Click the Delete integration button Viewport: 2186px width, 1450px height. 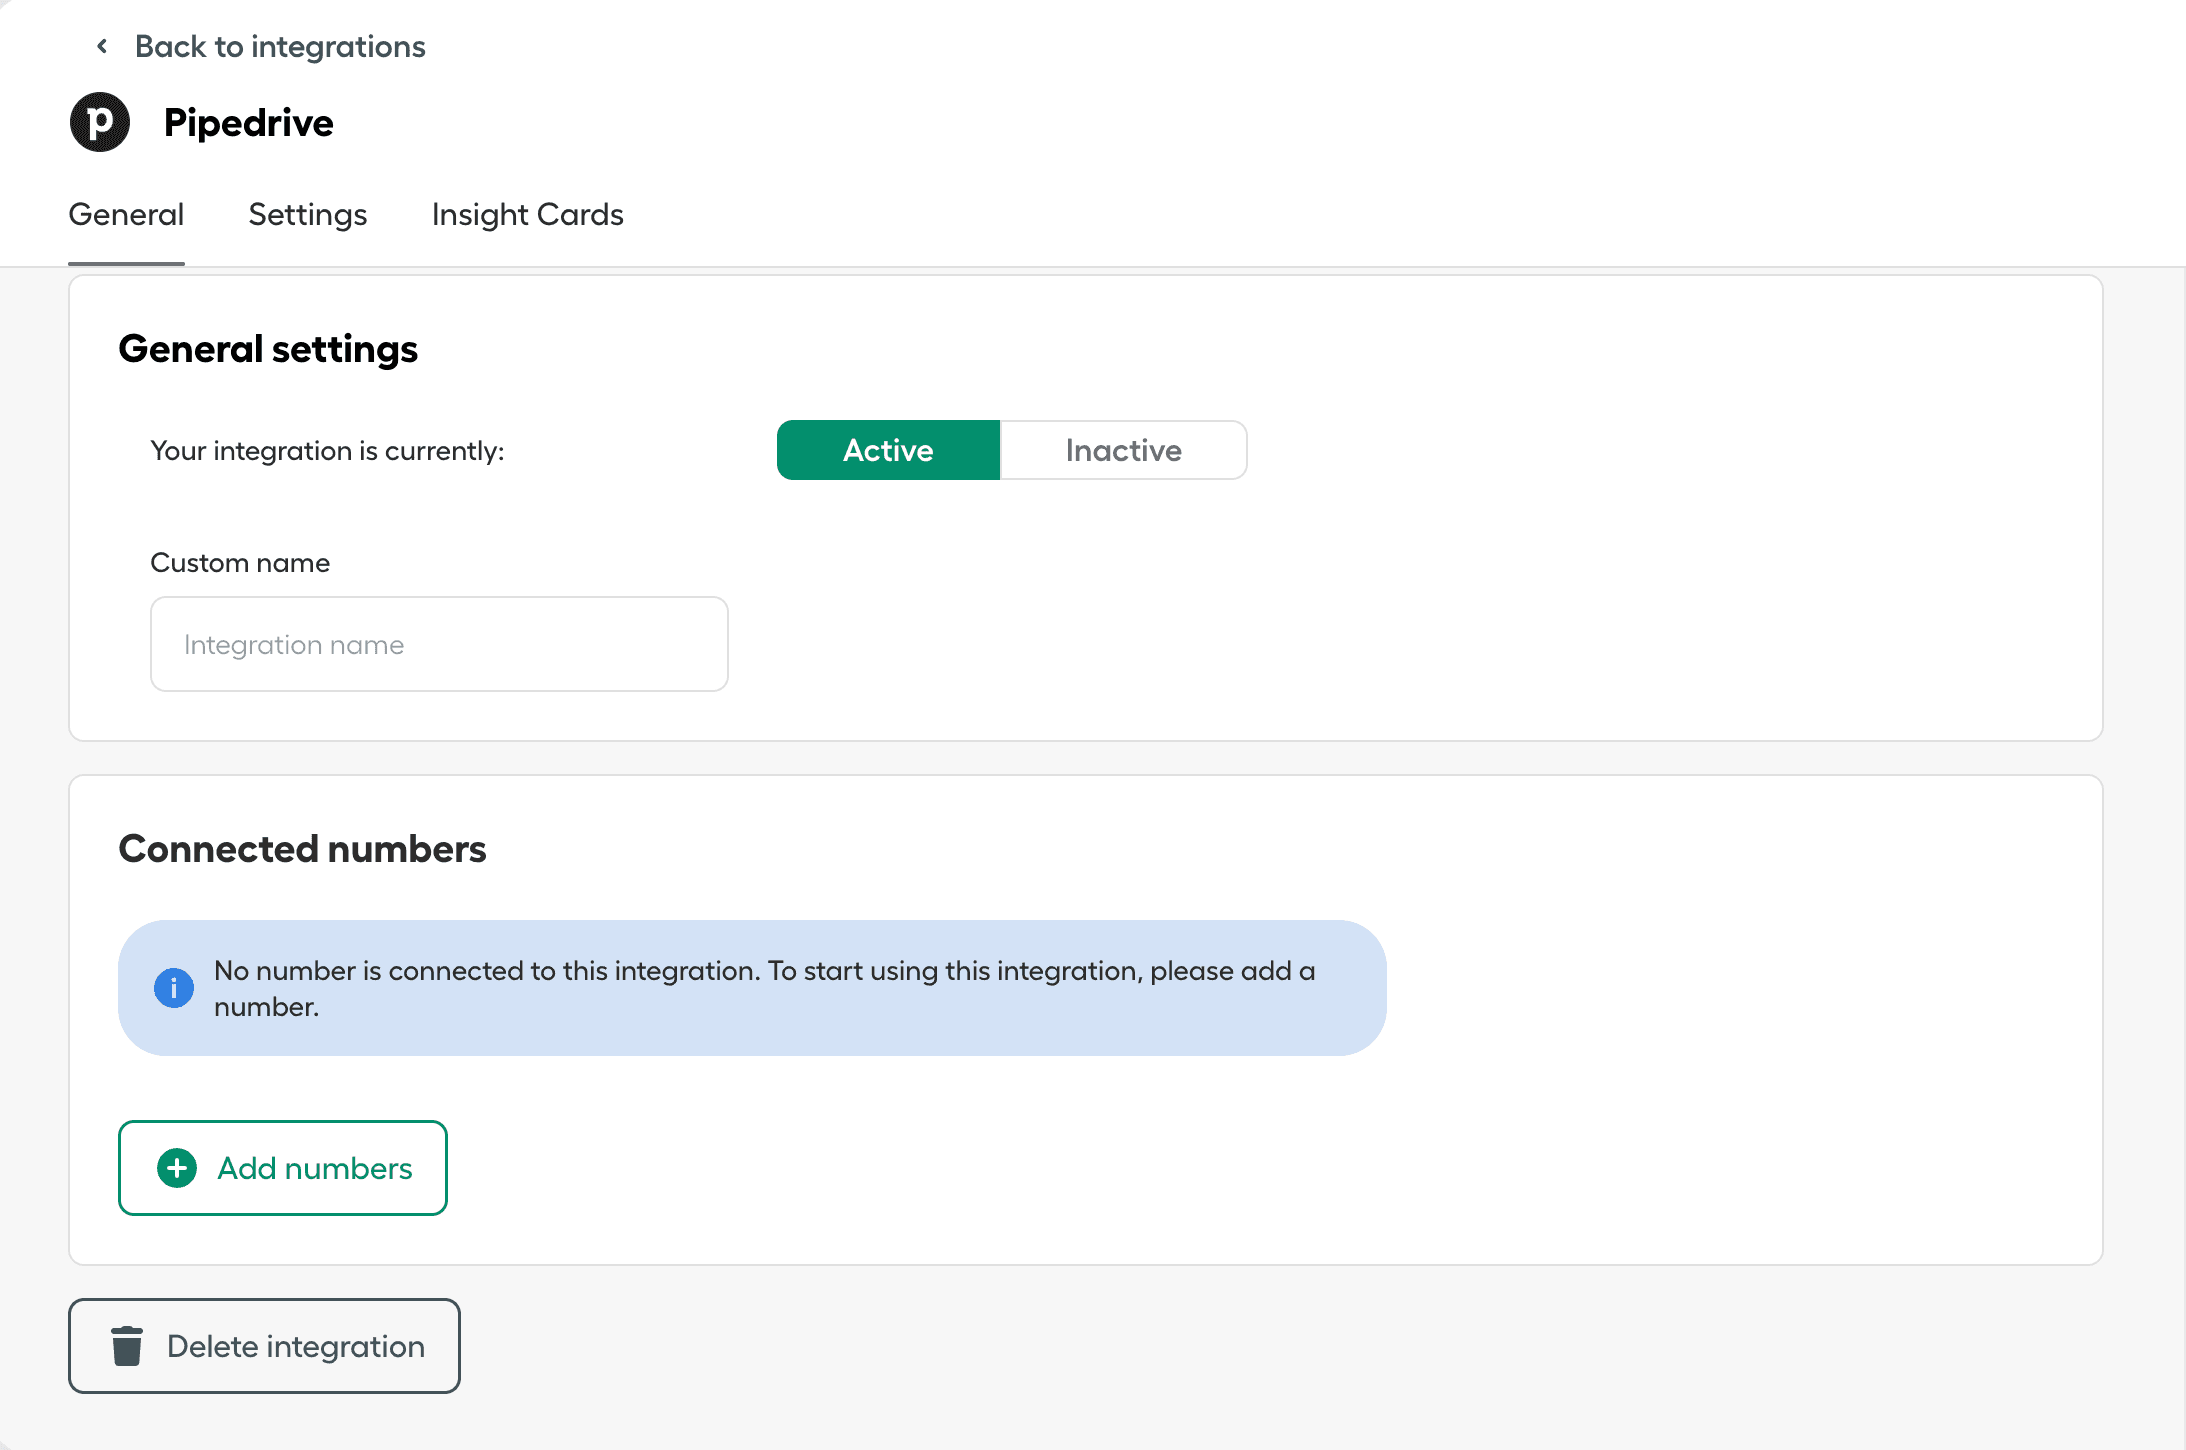pos(263,1345)
